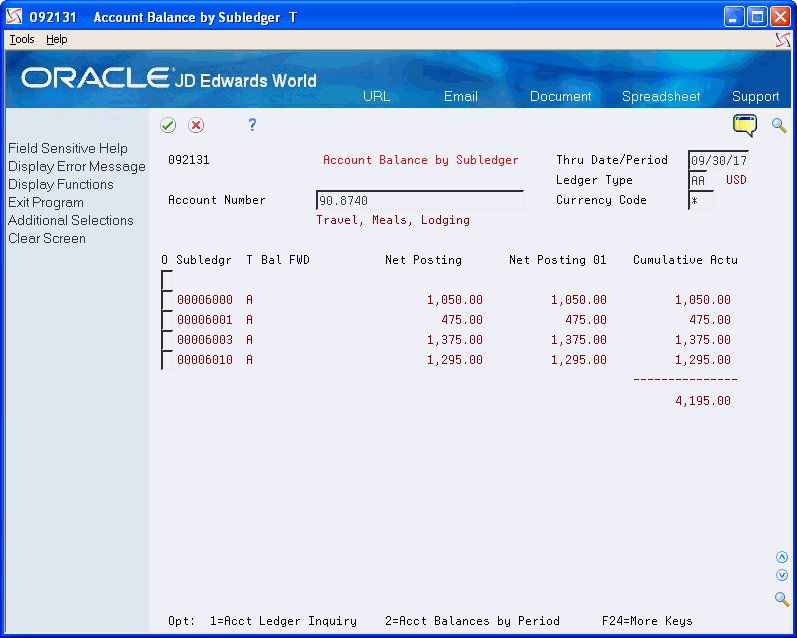The height and width of the screenshot is (638, 797).
Task: Click the F24=More Keys text
Action: coord(647,621)
